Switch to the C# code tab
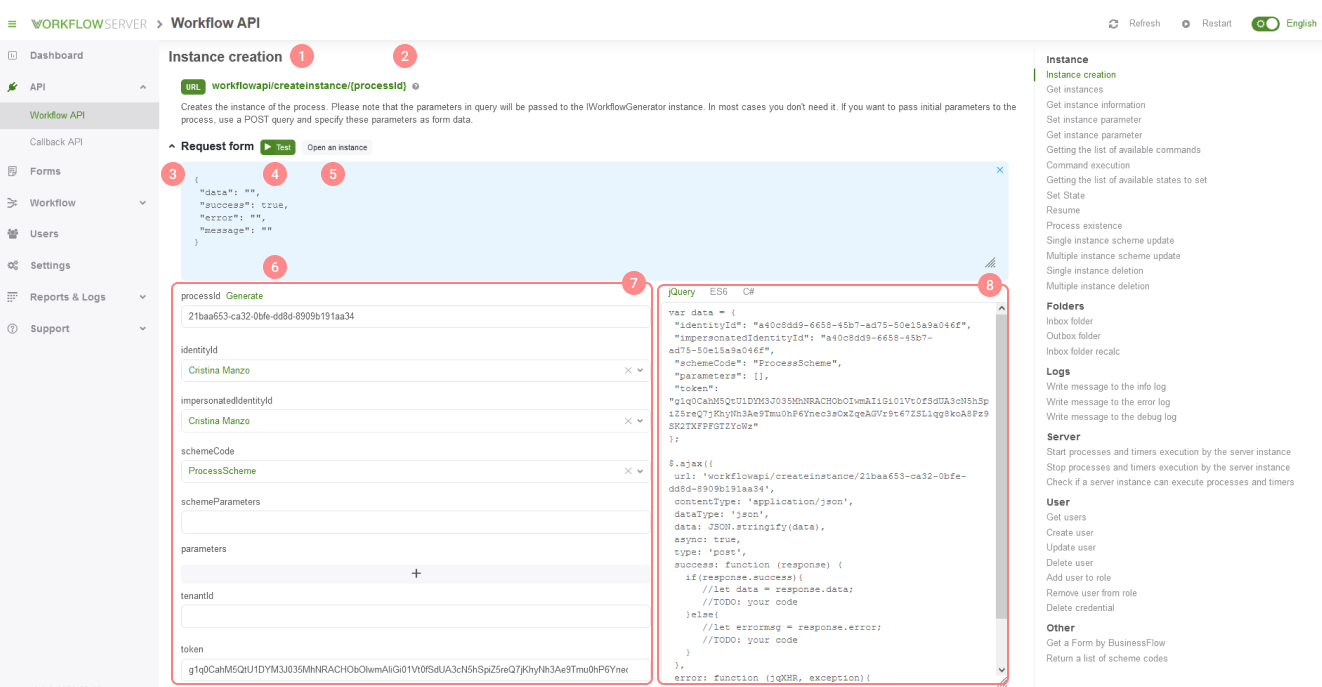1322x687 pixels. click(x=748, y=292)
